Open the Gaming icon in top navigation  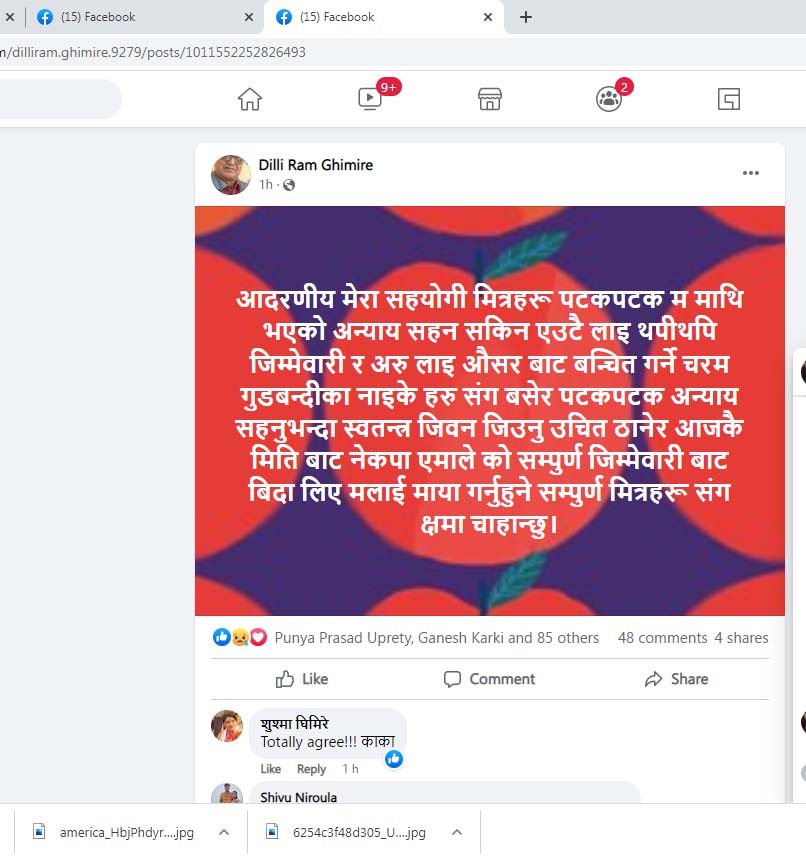729,99
